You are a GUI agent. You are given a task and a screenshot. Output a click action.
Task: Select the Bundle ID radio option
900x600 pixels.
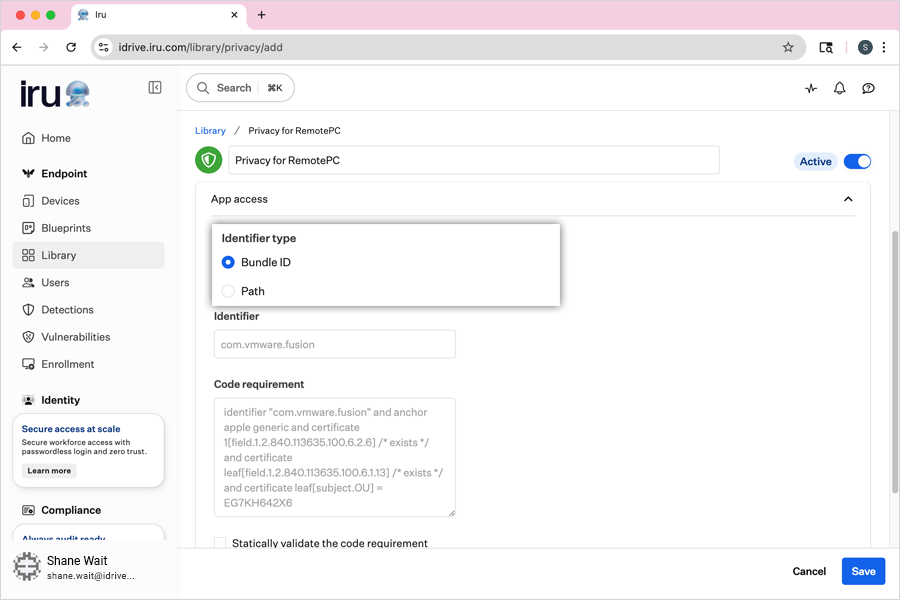[228, 262]
